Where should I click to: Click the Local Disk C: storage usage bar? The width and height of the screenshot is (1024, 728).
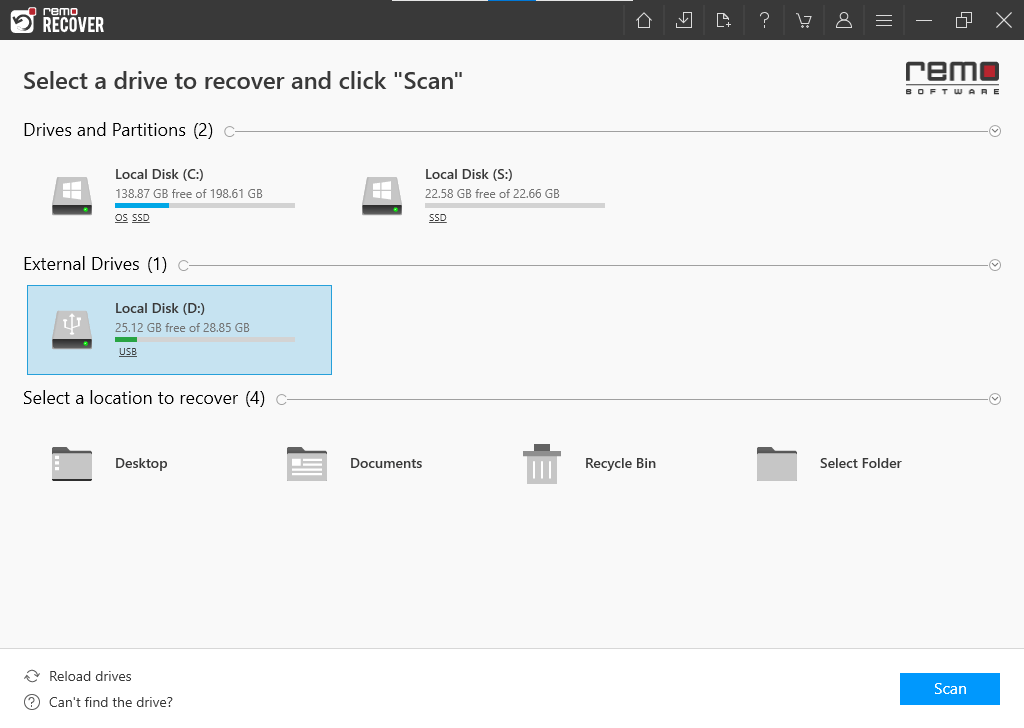tap(204, 205)
